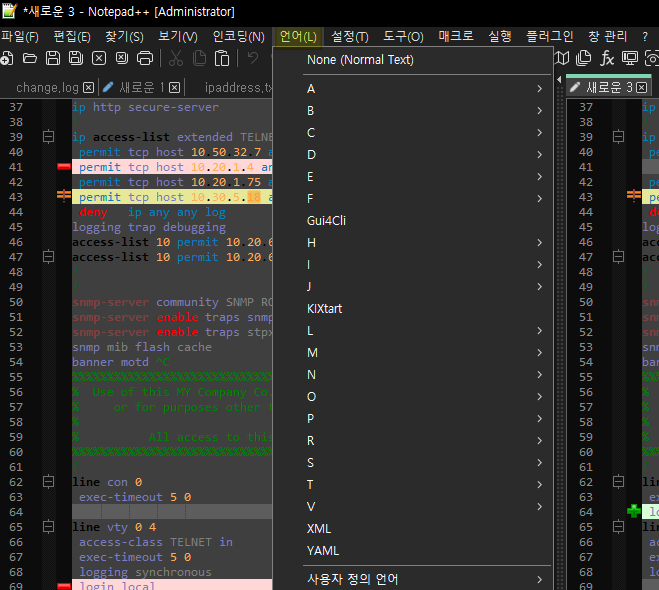659x590 pixels.
Task: Click the green plus marker on line 64
Action: (x=634, y=511)
